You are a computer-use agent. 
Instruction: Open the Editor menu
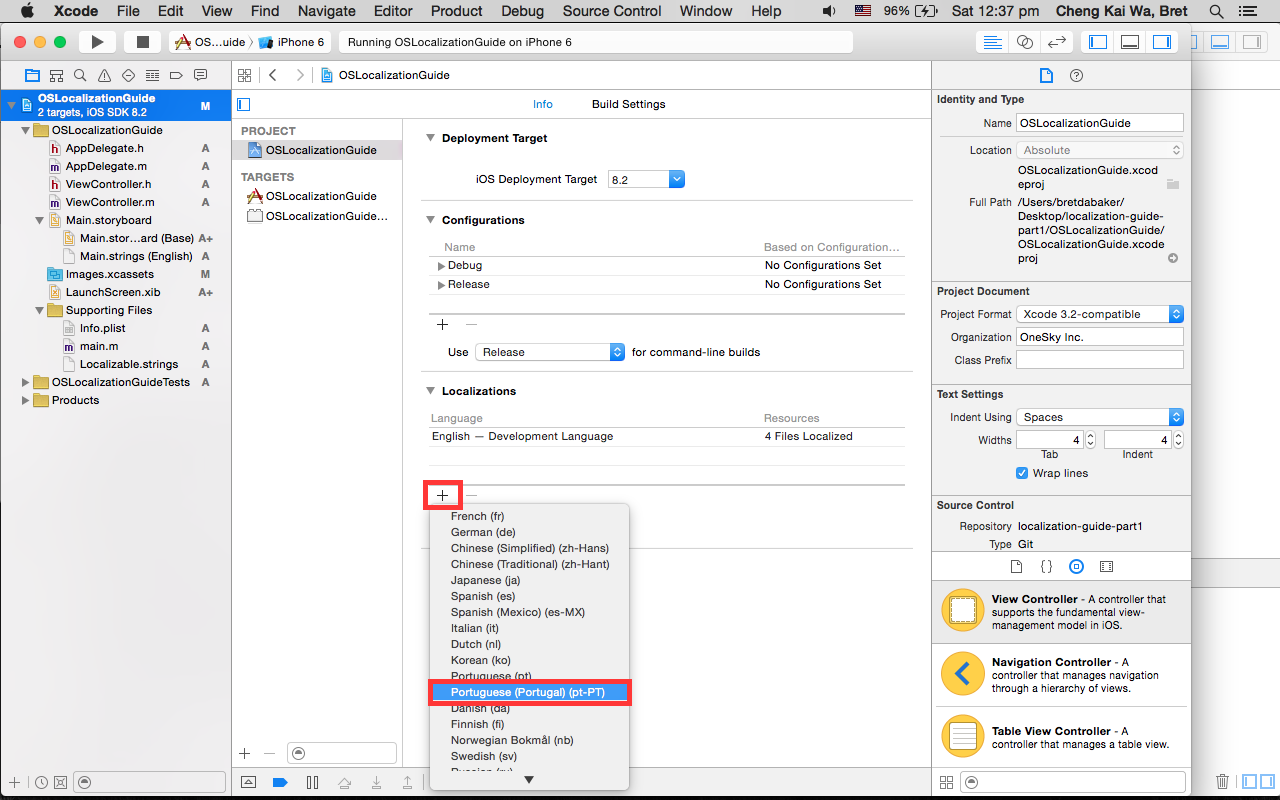coord(393,11)
